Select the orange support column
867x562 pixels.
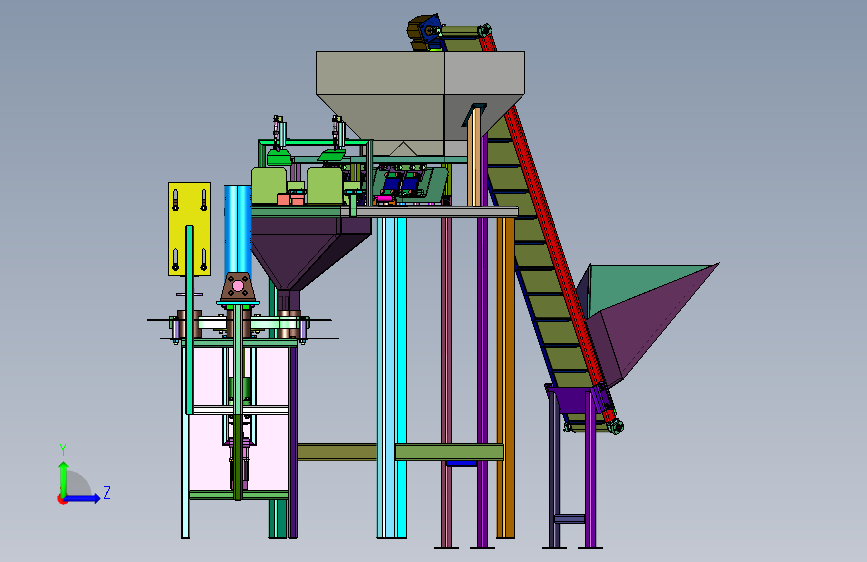(505, 377)
